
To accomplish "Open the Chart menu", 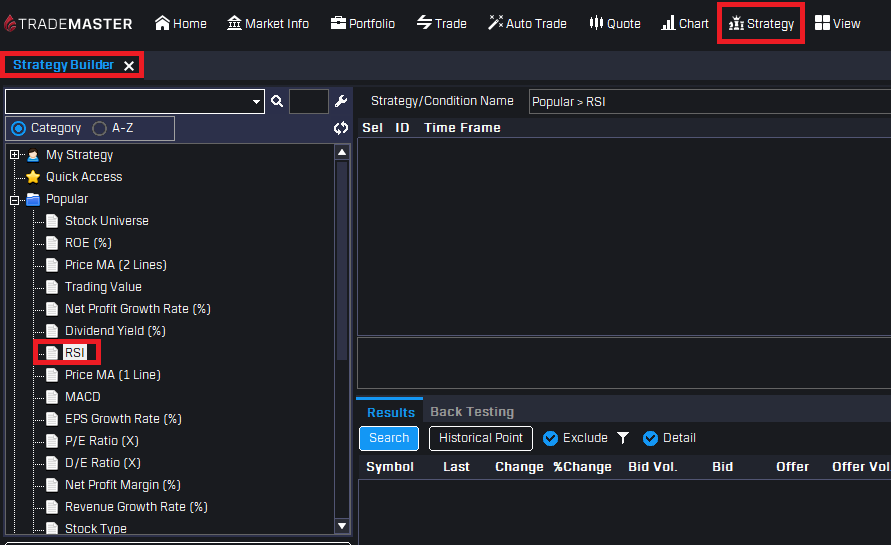I will tap(685, 23).
